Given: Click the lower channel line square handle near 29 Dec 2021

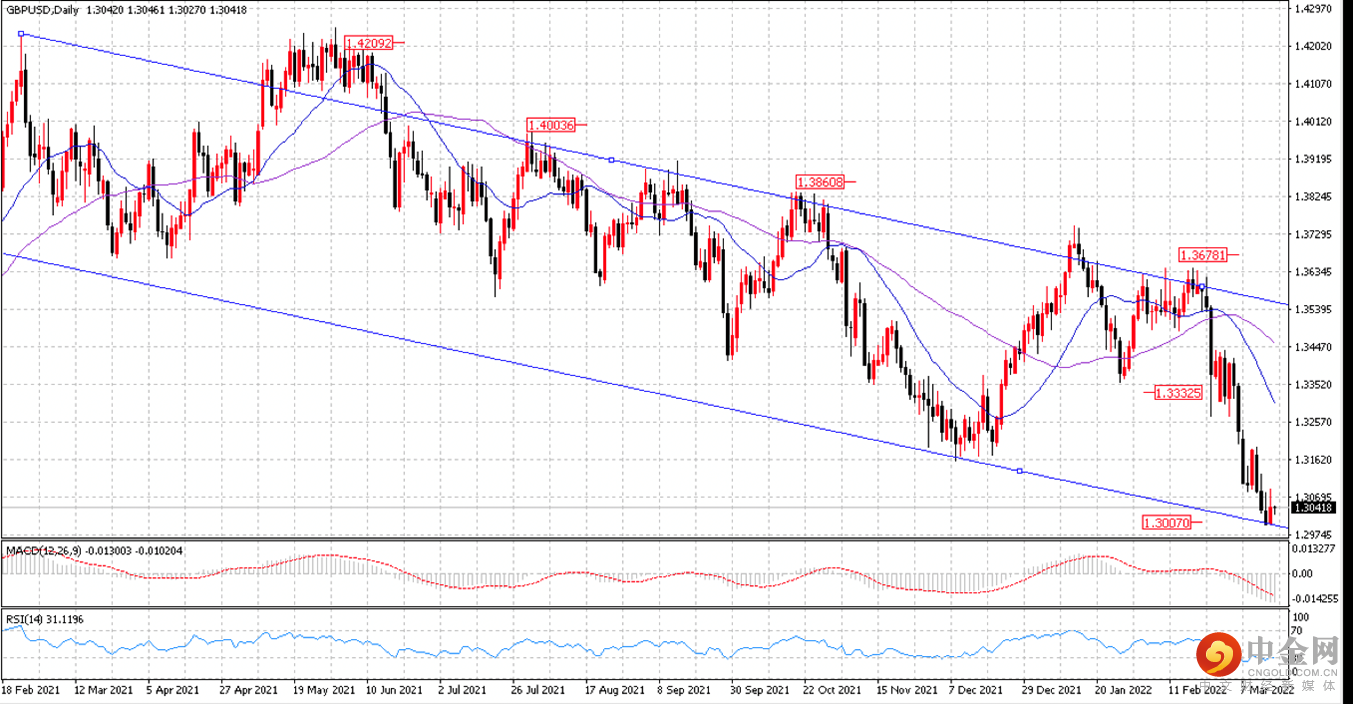Looking at the screenshot, I should [x=1019, y=470].
